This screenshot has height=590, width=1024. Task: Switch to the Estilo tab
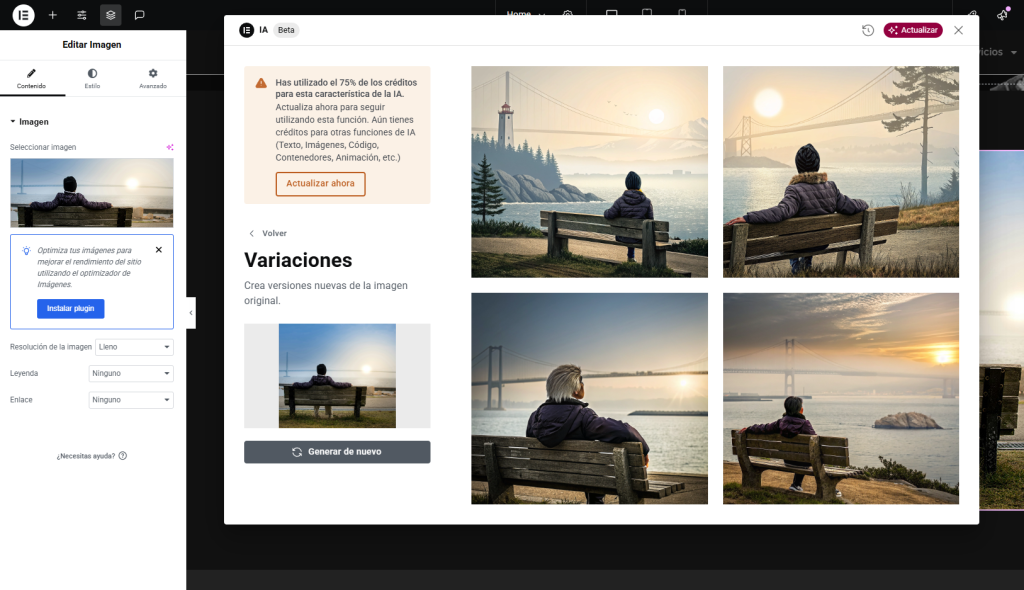coord(92,78)
